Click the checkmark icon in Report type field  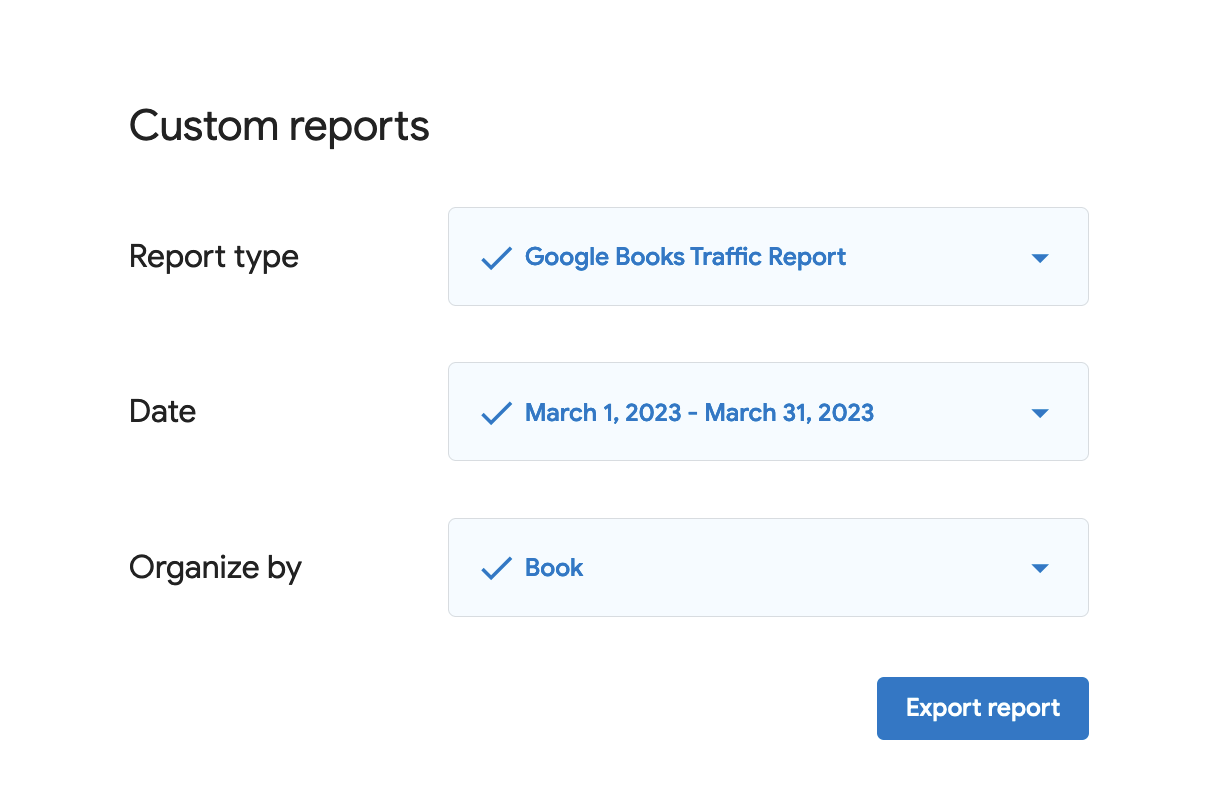tap(496, 258)
